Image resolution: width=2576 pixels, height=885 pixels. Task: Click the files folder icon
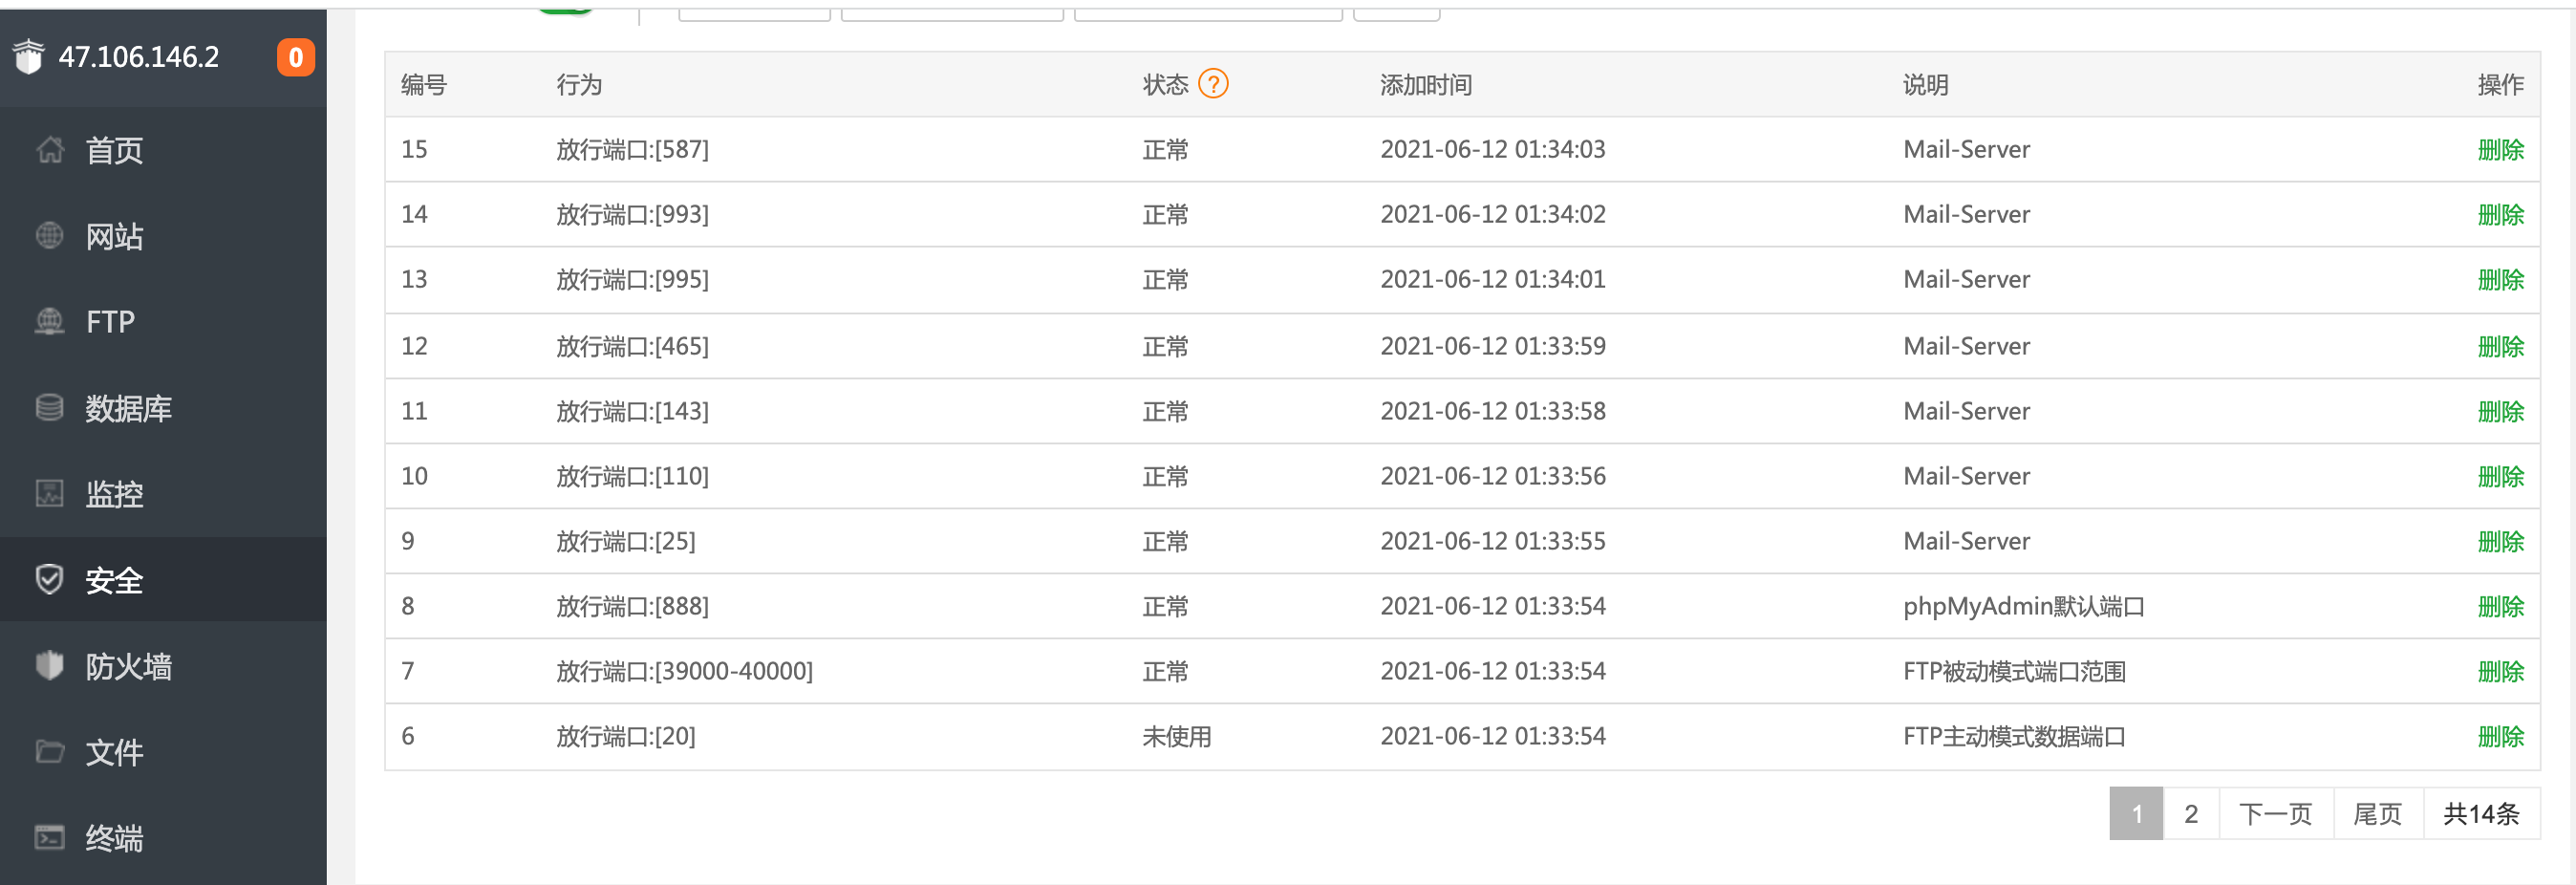click(x=49, y=752)
